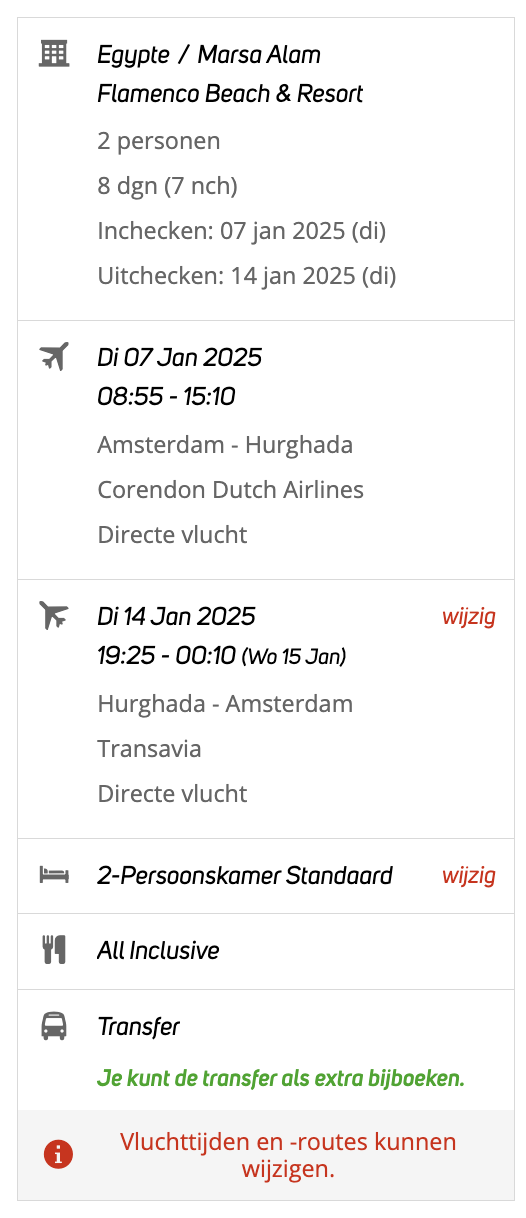Viewport: 526px width, 1218px height.
Task: Click the All Inclusive label
Action: [158, 950]
